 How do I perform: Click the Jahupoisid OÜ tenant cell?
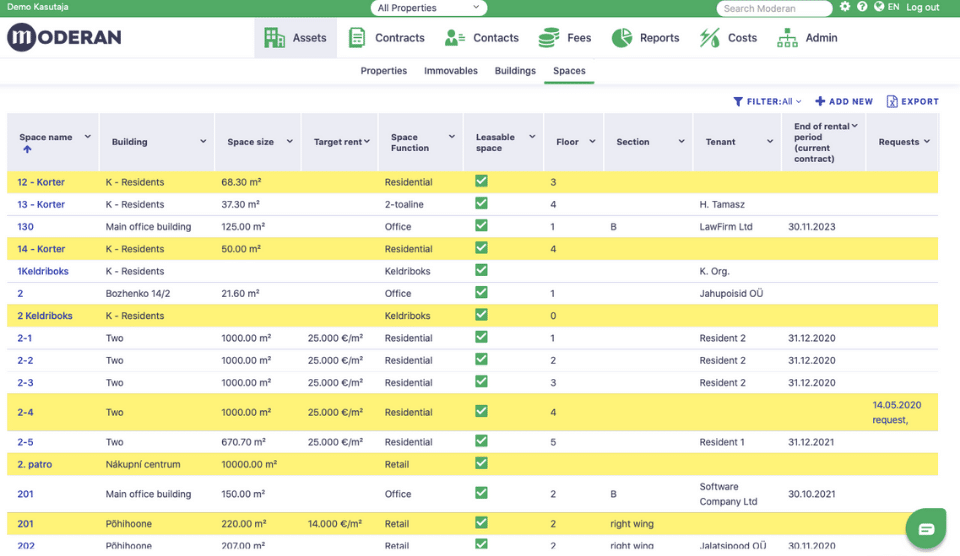coord(731,293)
